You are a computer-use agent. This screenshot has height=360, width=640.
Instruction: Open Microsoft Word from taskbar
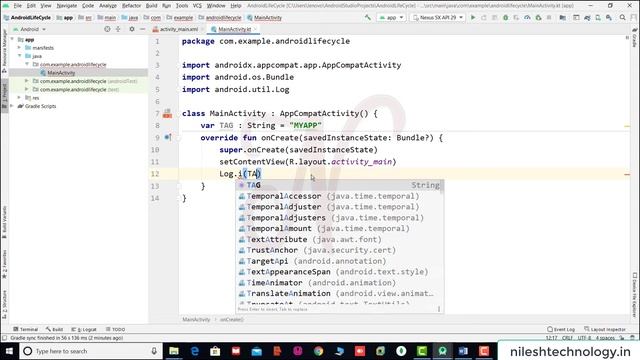coord(463,351)
